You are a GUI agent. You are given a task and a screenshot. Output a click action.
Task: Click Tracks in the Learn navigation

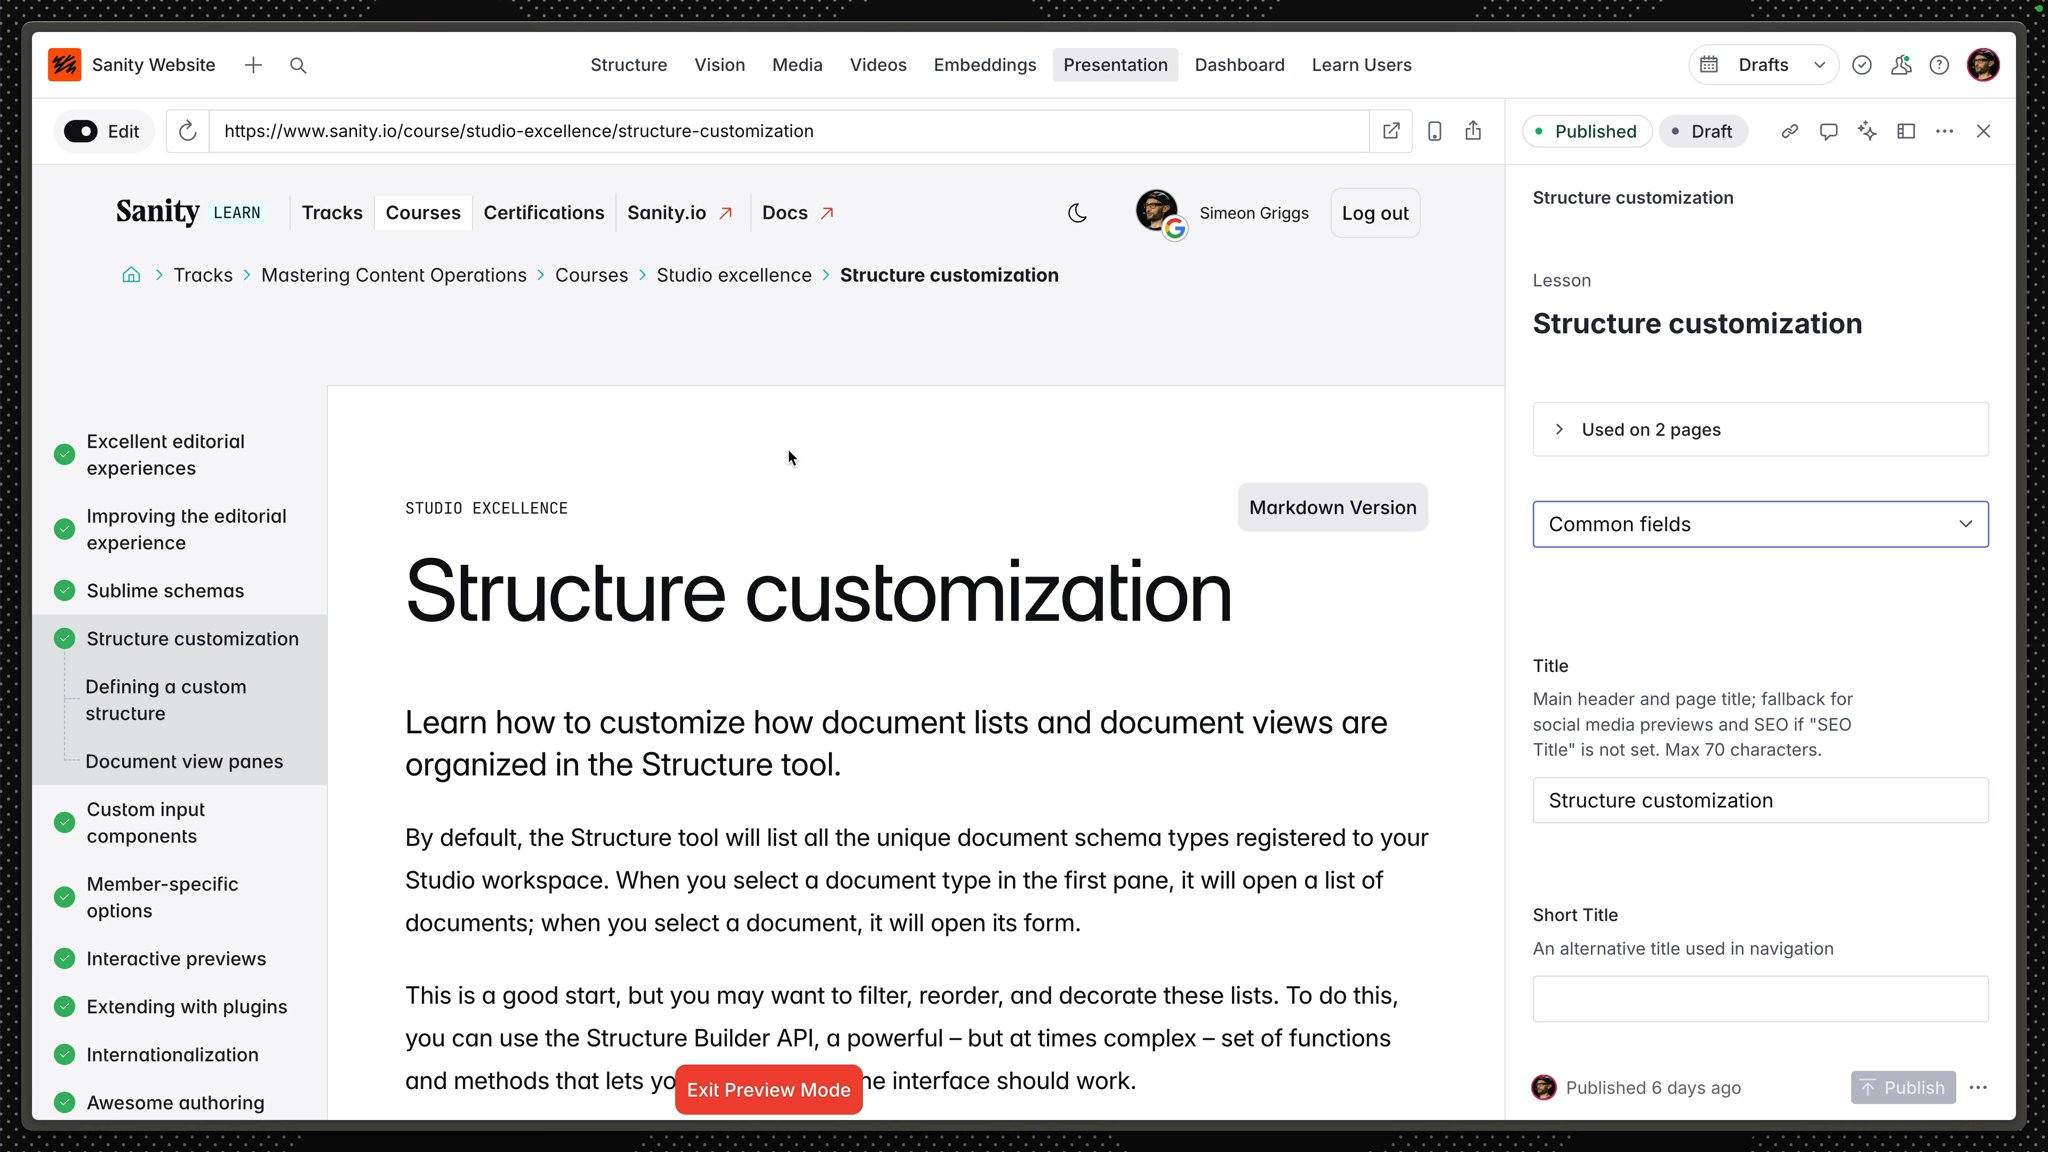(x=332, y=213)
